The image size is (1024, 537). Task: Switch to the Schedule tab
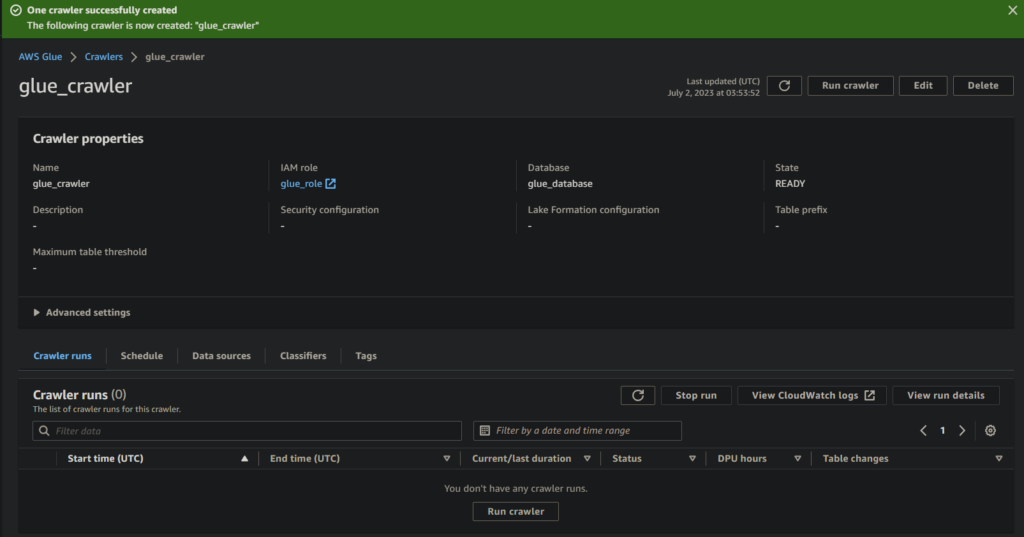[141, 356]
